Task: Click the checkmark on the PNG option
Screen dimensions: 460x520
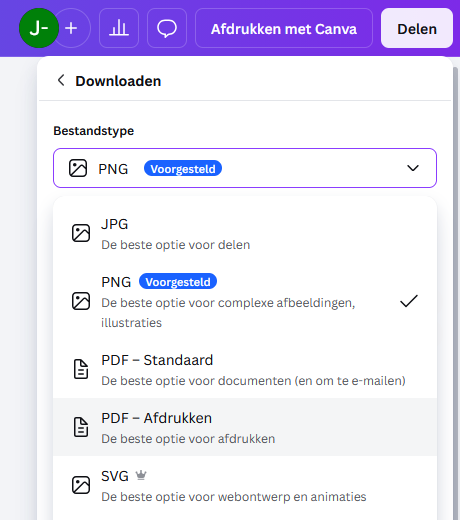Action: [409, 301]
